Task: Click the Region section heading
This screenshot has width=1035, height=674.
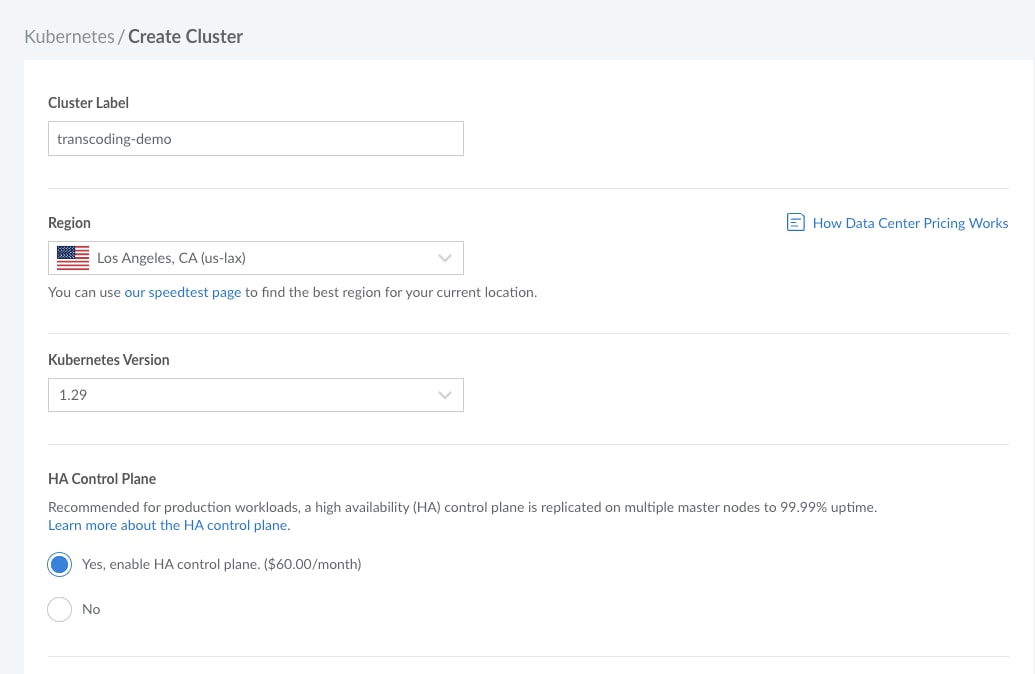Action: tap(69, 223)
